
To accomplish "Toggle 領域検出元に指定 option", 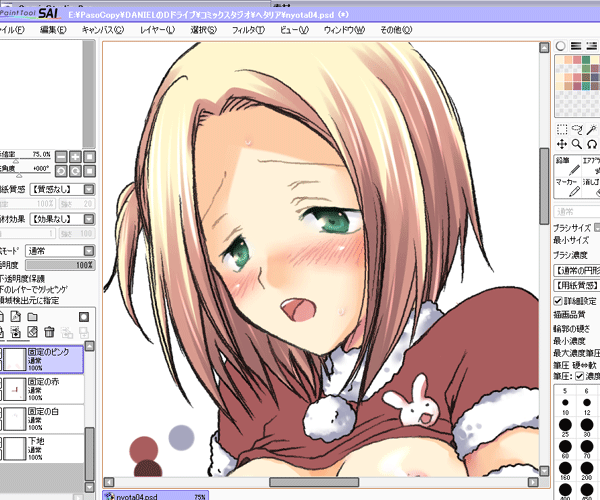I will (x=29, y=300).
